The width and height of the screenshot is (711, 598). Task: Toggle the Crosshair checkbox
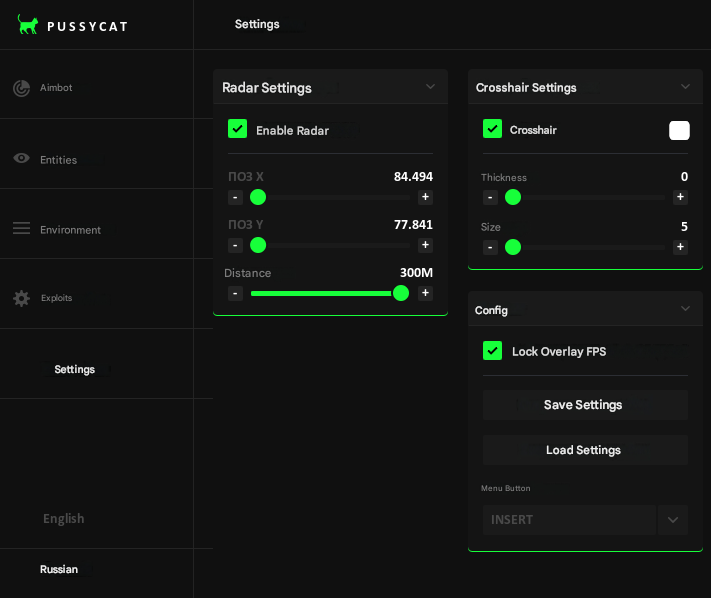tap(492, 129)
